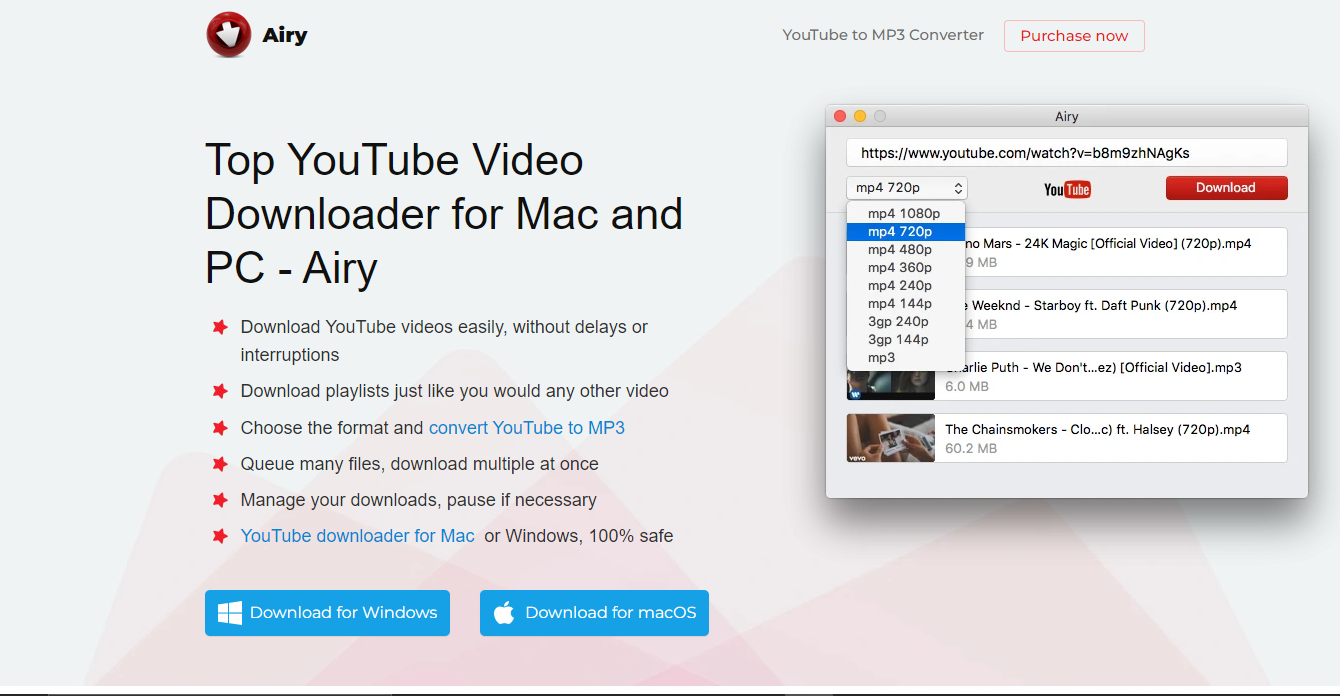Click the star bullet beside Manage your downloads
Image resolution: width=1340 pixels, height=696 pixels.
(220, 500)
